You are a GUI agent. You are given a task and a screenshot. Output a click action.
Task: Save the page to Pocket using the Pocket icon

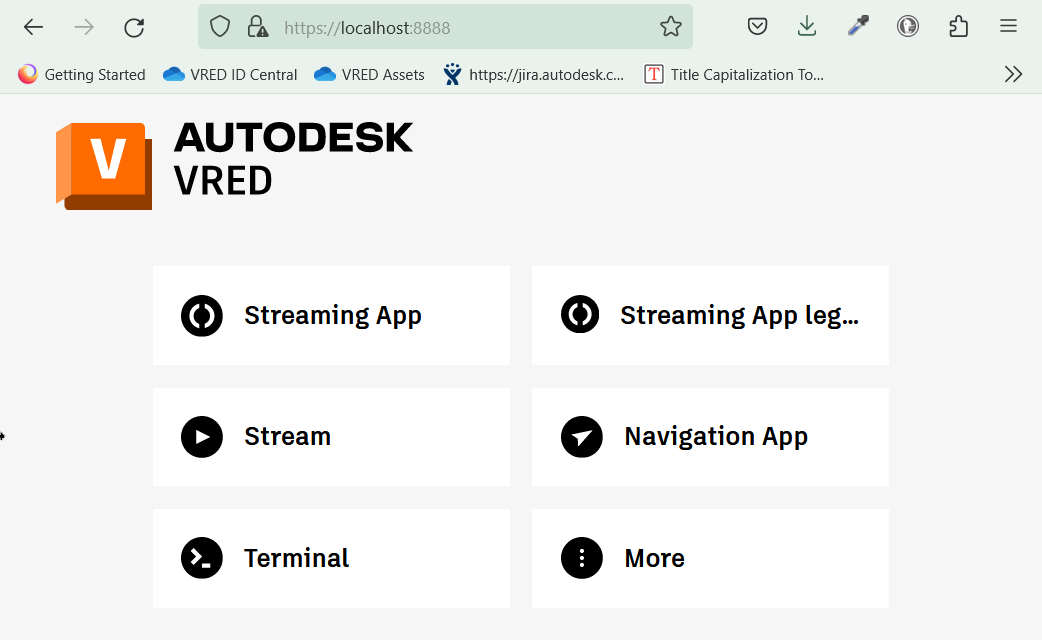pyautogui.click(x=758, y=27)
